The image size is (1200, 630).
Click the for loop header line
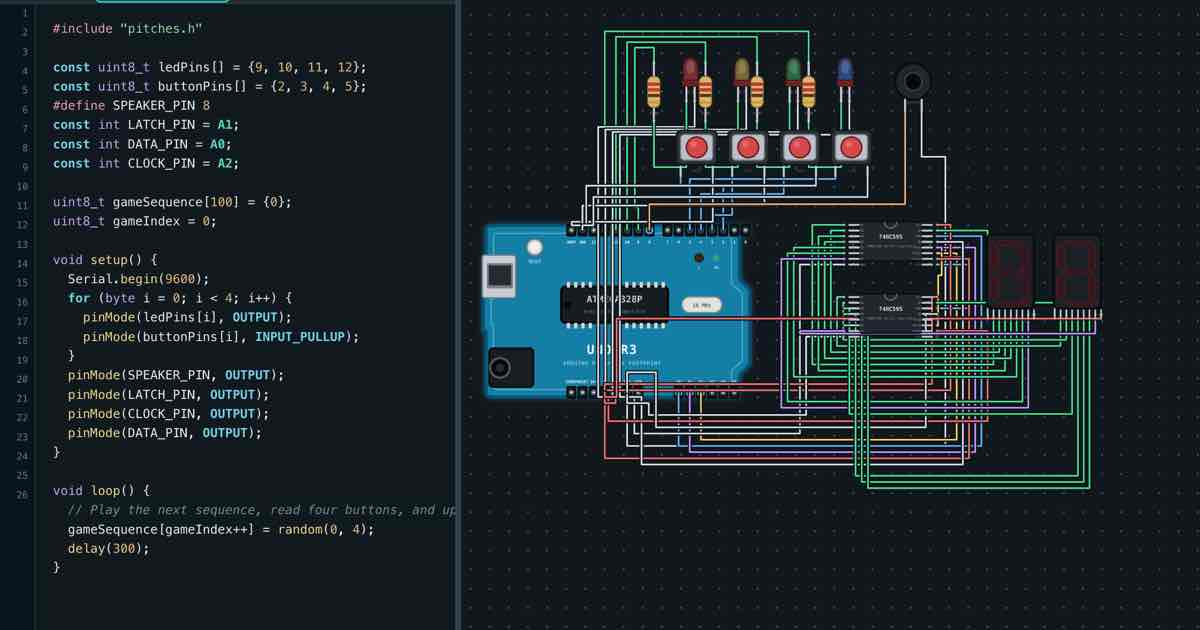180,298
